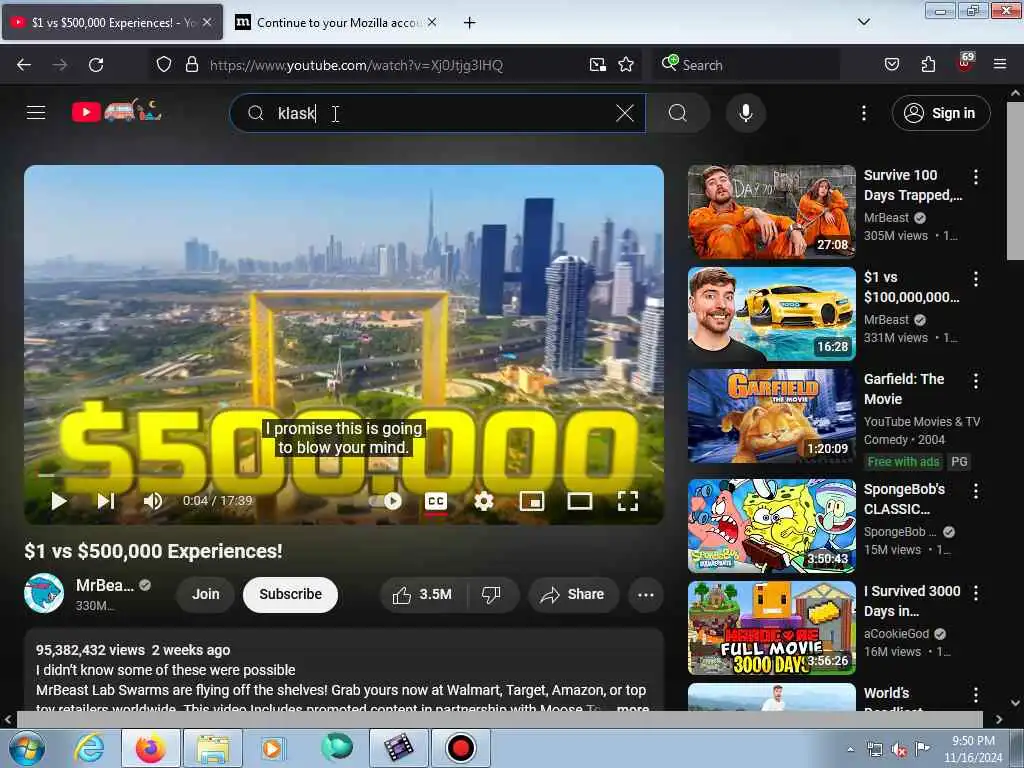This screenshot has height=768, width=1024.
Task: Open the Garfield: The Movie title
Action: 903,389
